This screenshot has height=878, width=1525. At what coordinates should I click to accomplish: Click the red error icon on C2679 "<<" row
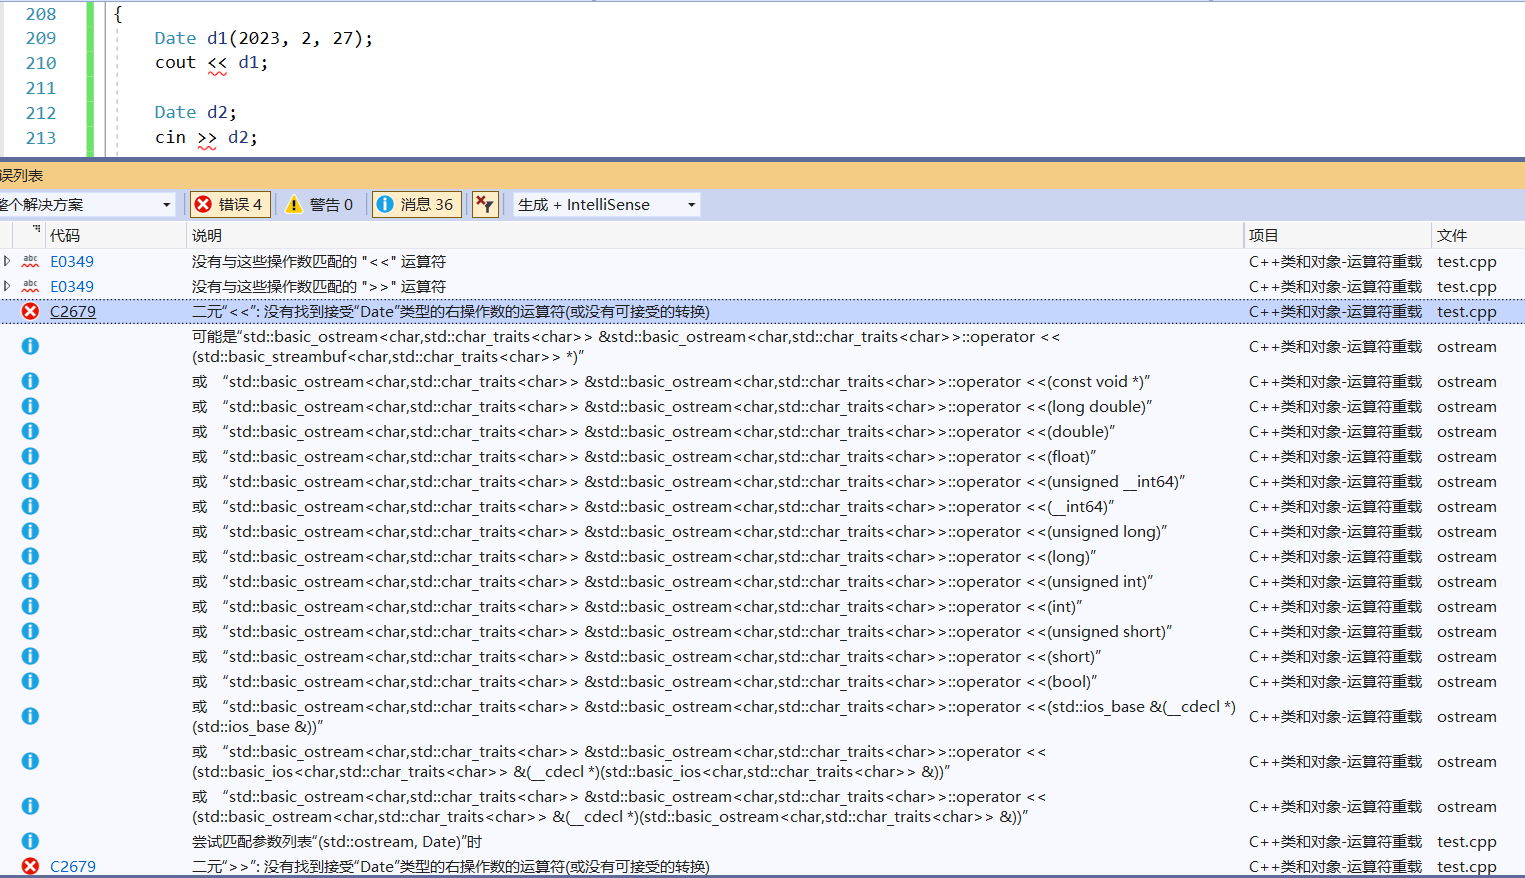pos(31,311)
